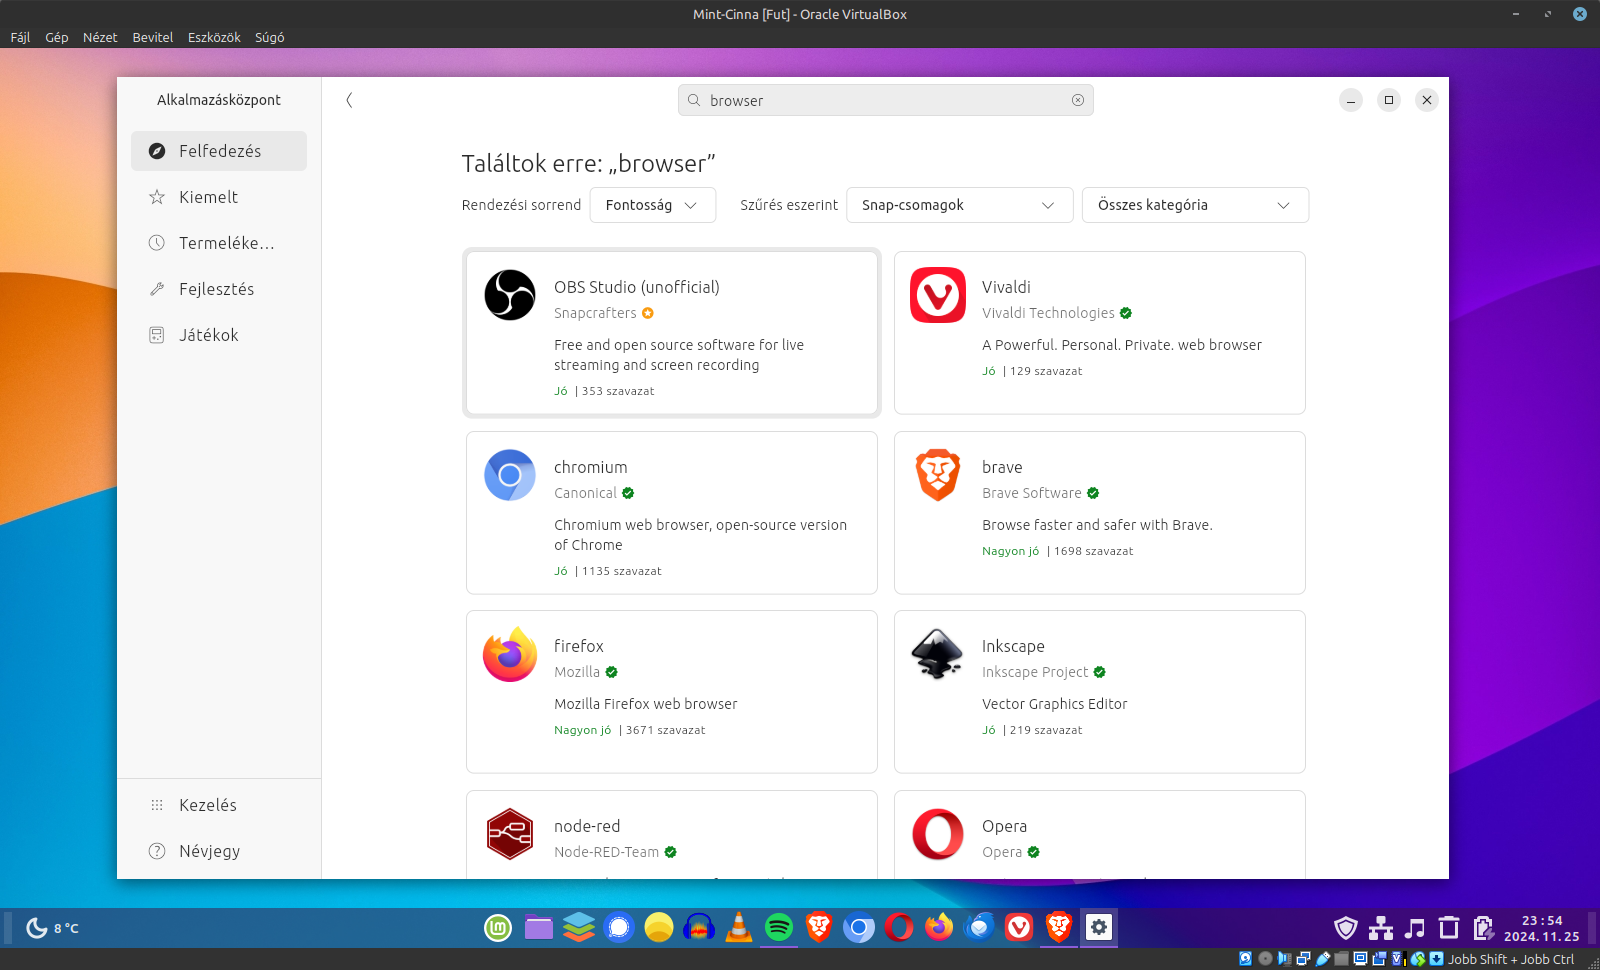Click VirtualBox USB status bar icon
This screenshot has width=1600, height=970.
(1323, 958)
